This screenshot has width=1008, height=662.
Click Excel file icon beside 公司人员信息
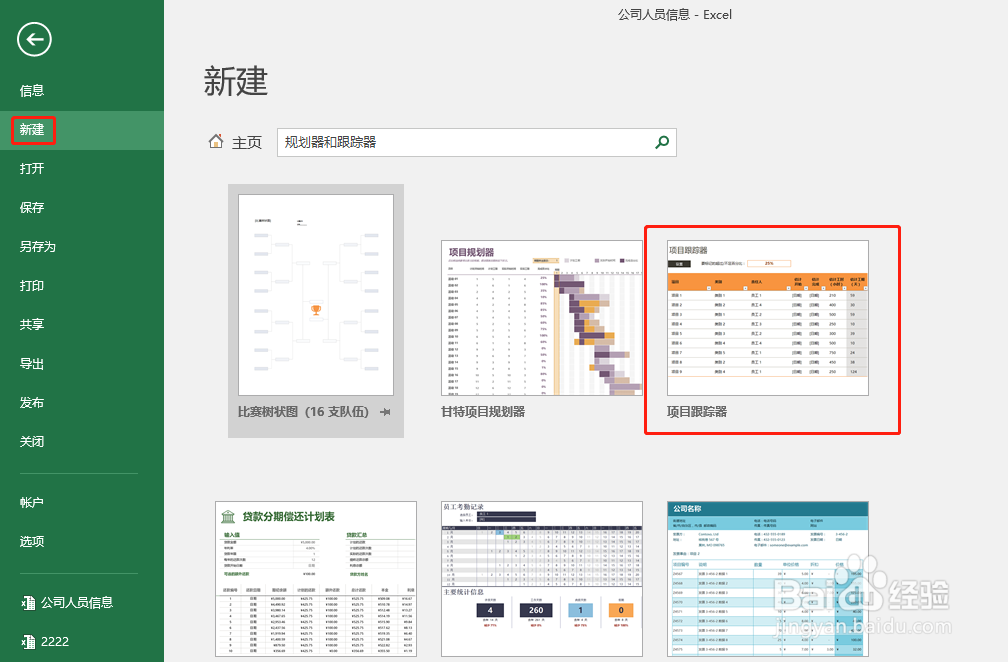28,602
